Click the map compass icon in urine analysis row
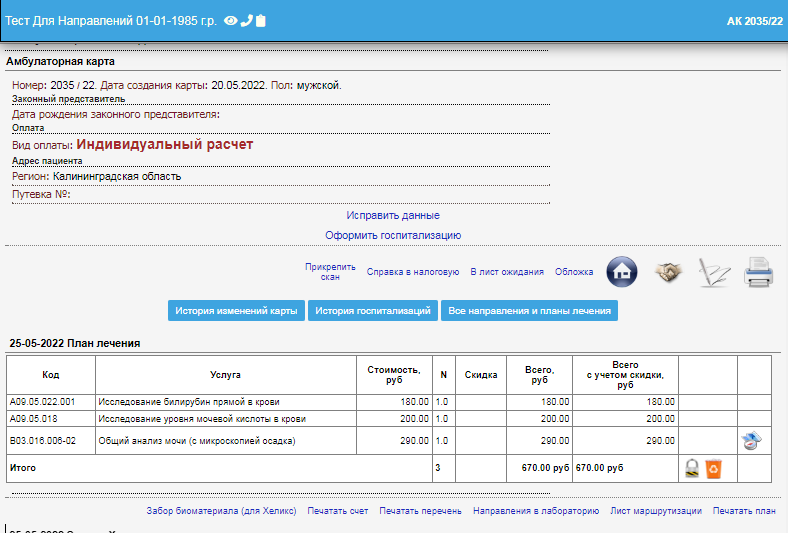The height and width of the screenshot is (533, 788). (x=752, y=441)
